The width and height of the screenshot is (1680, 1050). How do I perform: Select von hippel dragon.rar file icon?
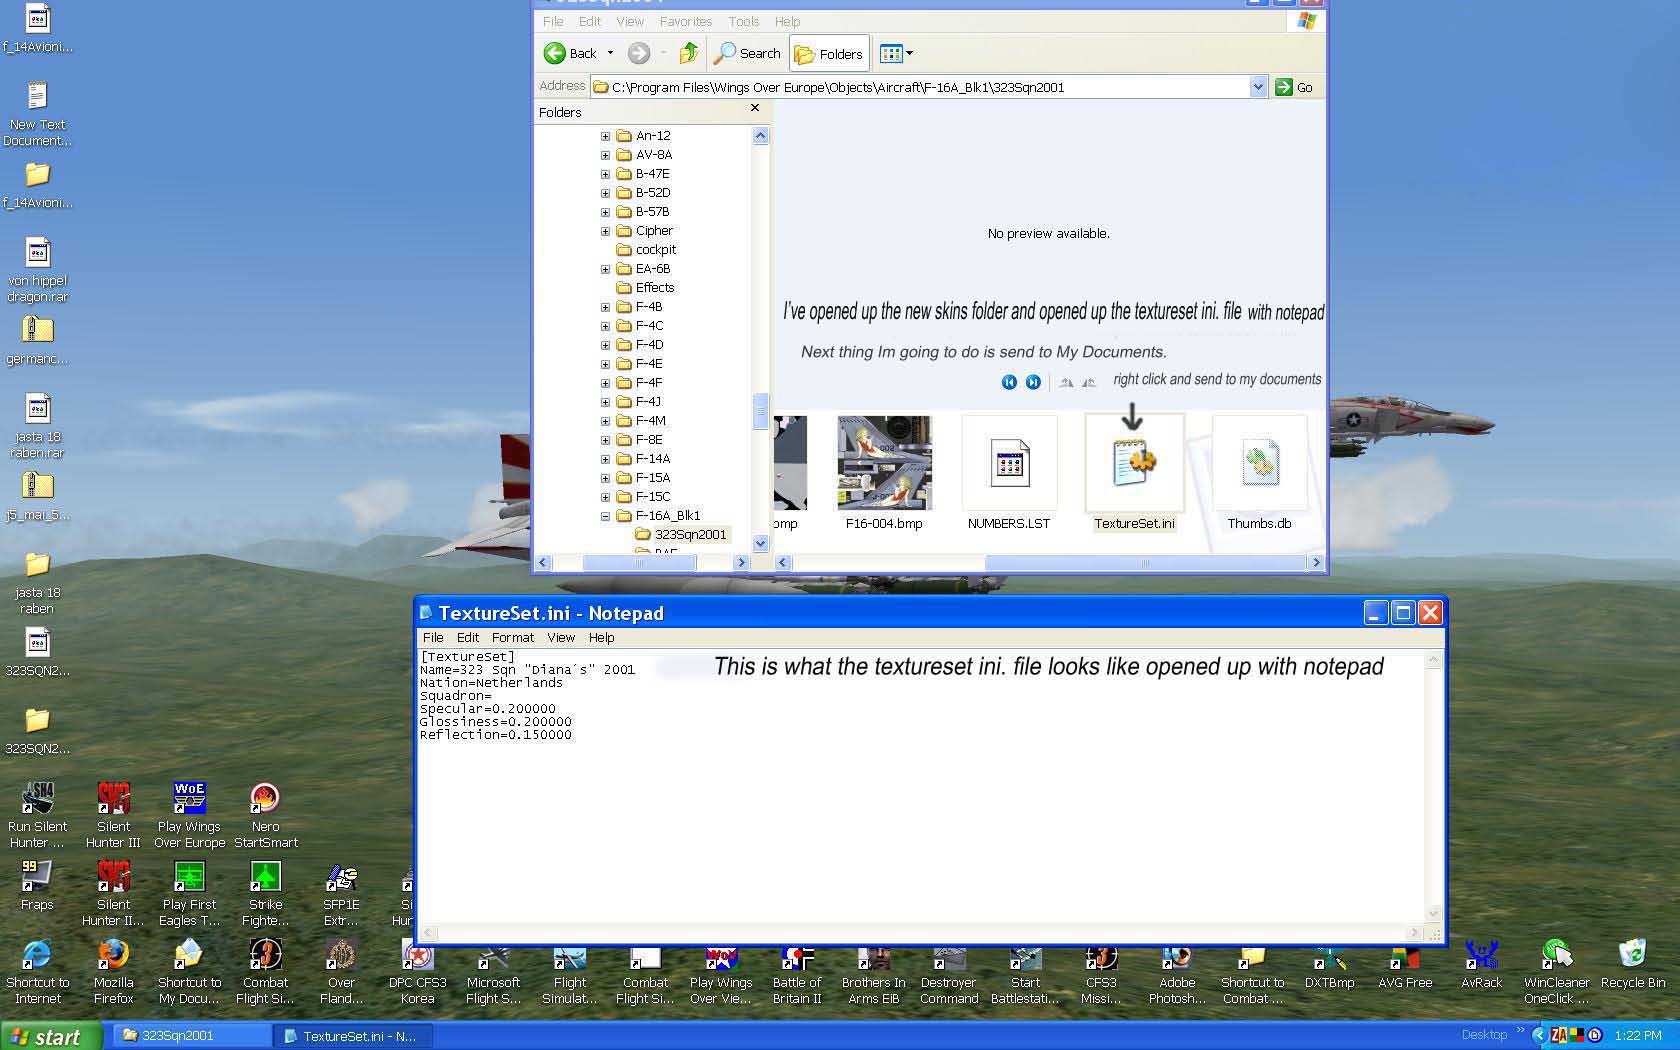point(37,269)
